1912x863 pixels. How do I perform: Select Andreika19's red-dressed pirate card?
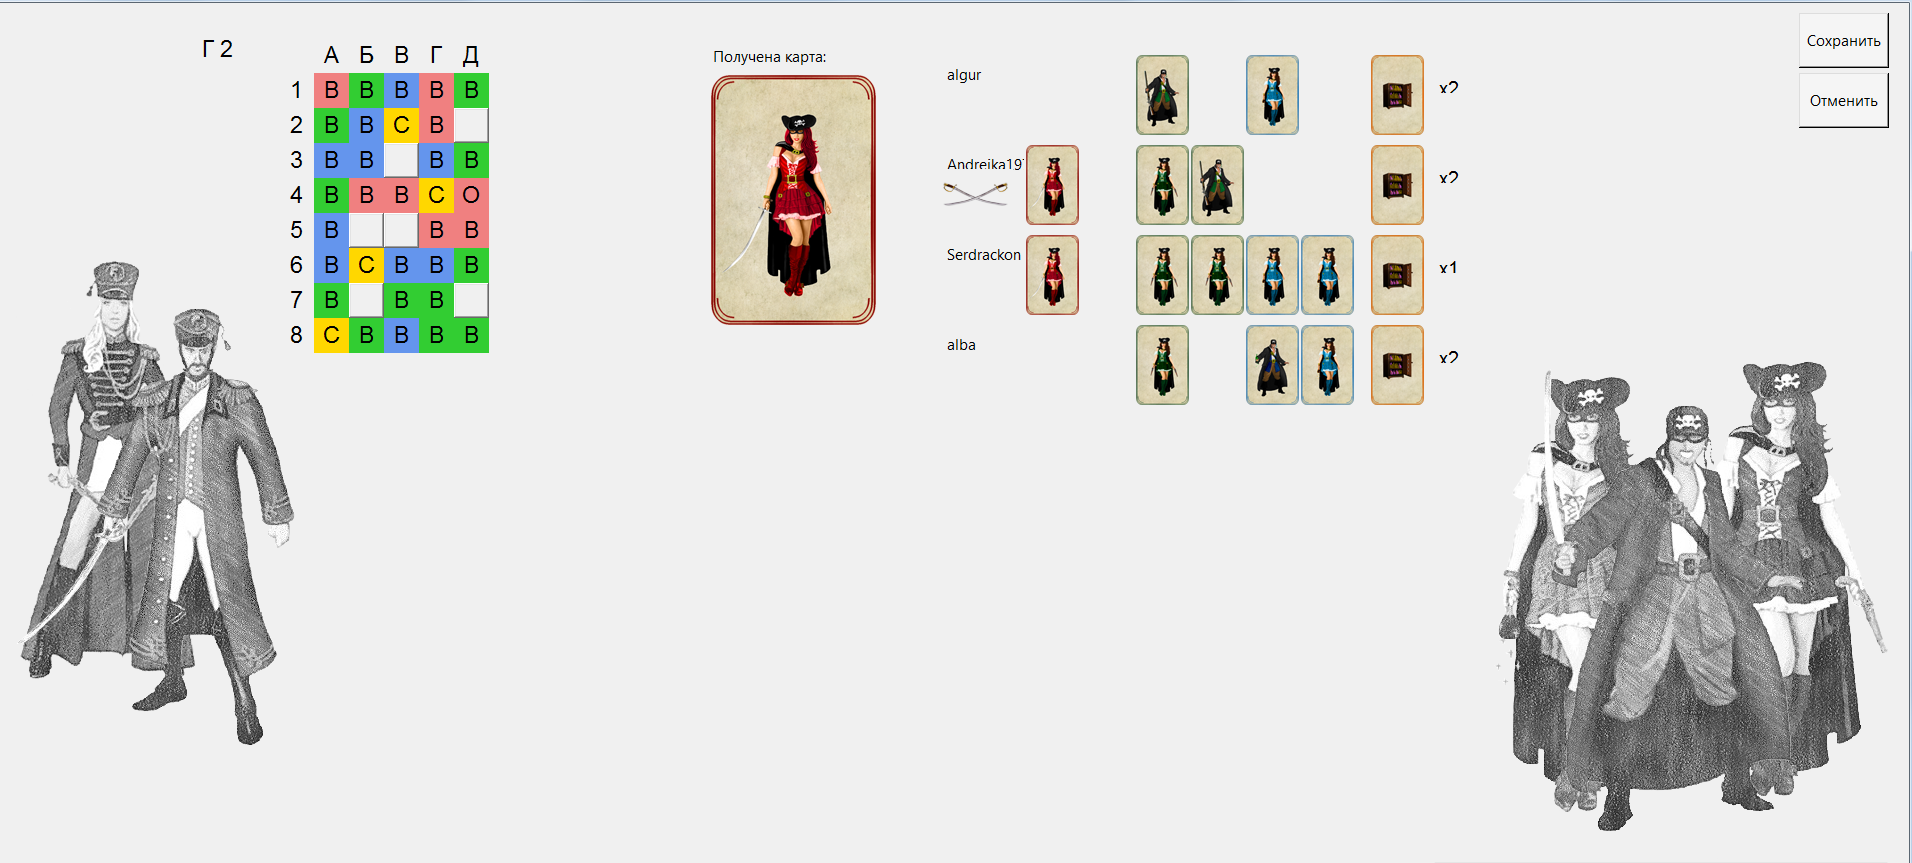[x=1052, y=185]
